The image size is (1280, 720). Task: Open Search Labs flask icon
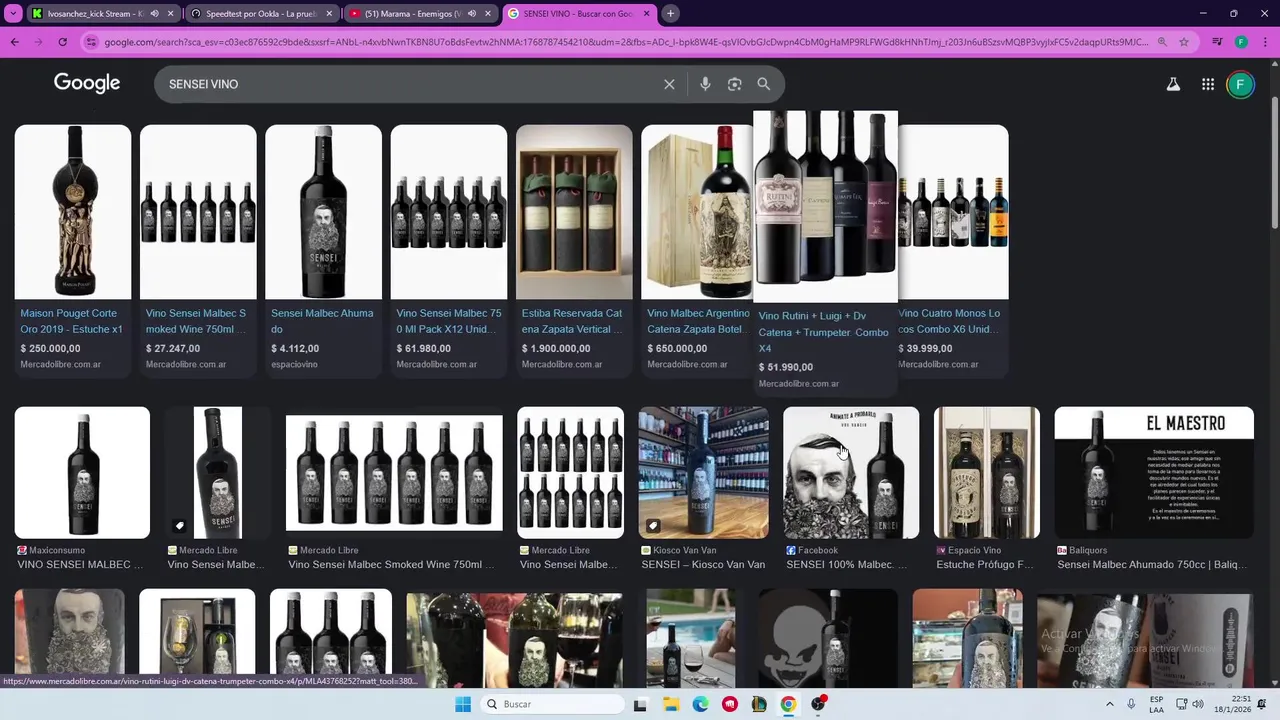[x=1173, y=84]
